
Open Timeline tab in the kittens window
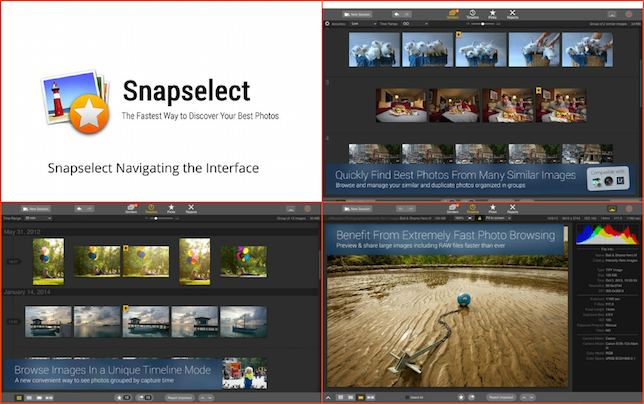click(x=472, y=14)
